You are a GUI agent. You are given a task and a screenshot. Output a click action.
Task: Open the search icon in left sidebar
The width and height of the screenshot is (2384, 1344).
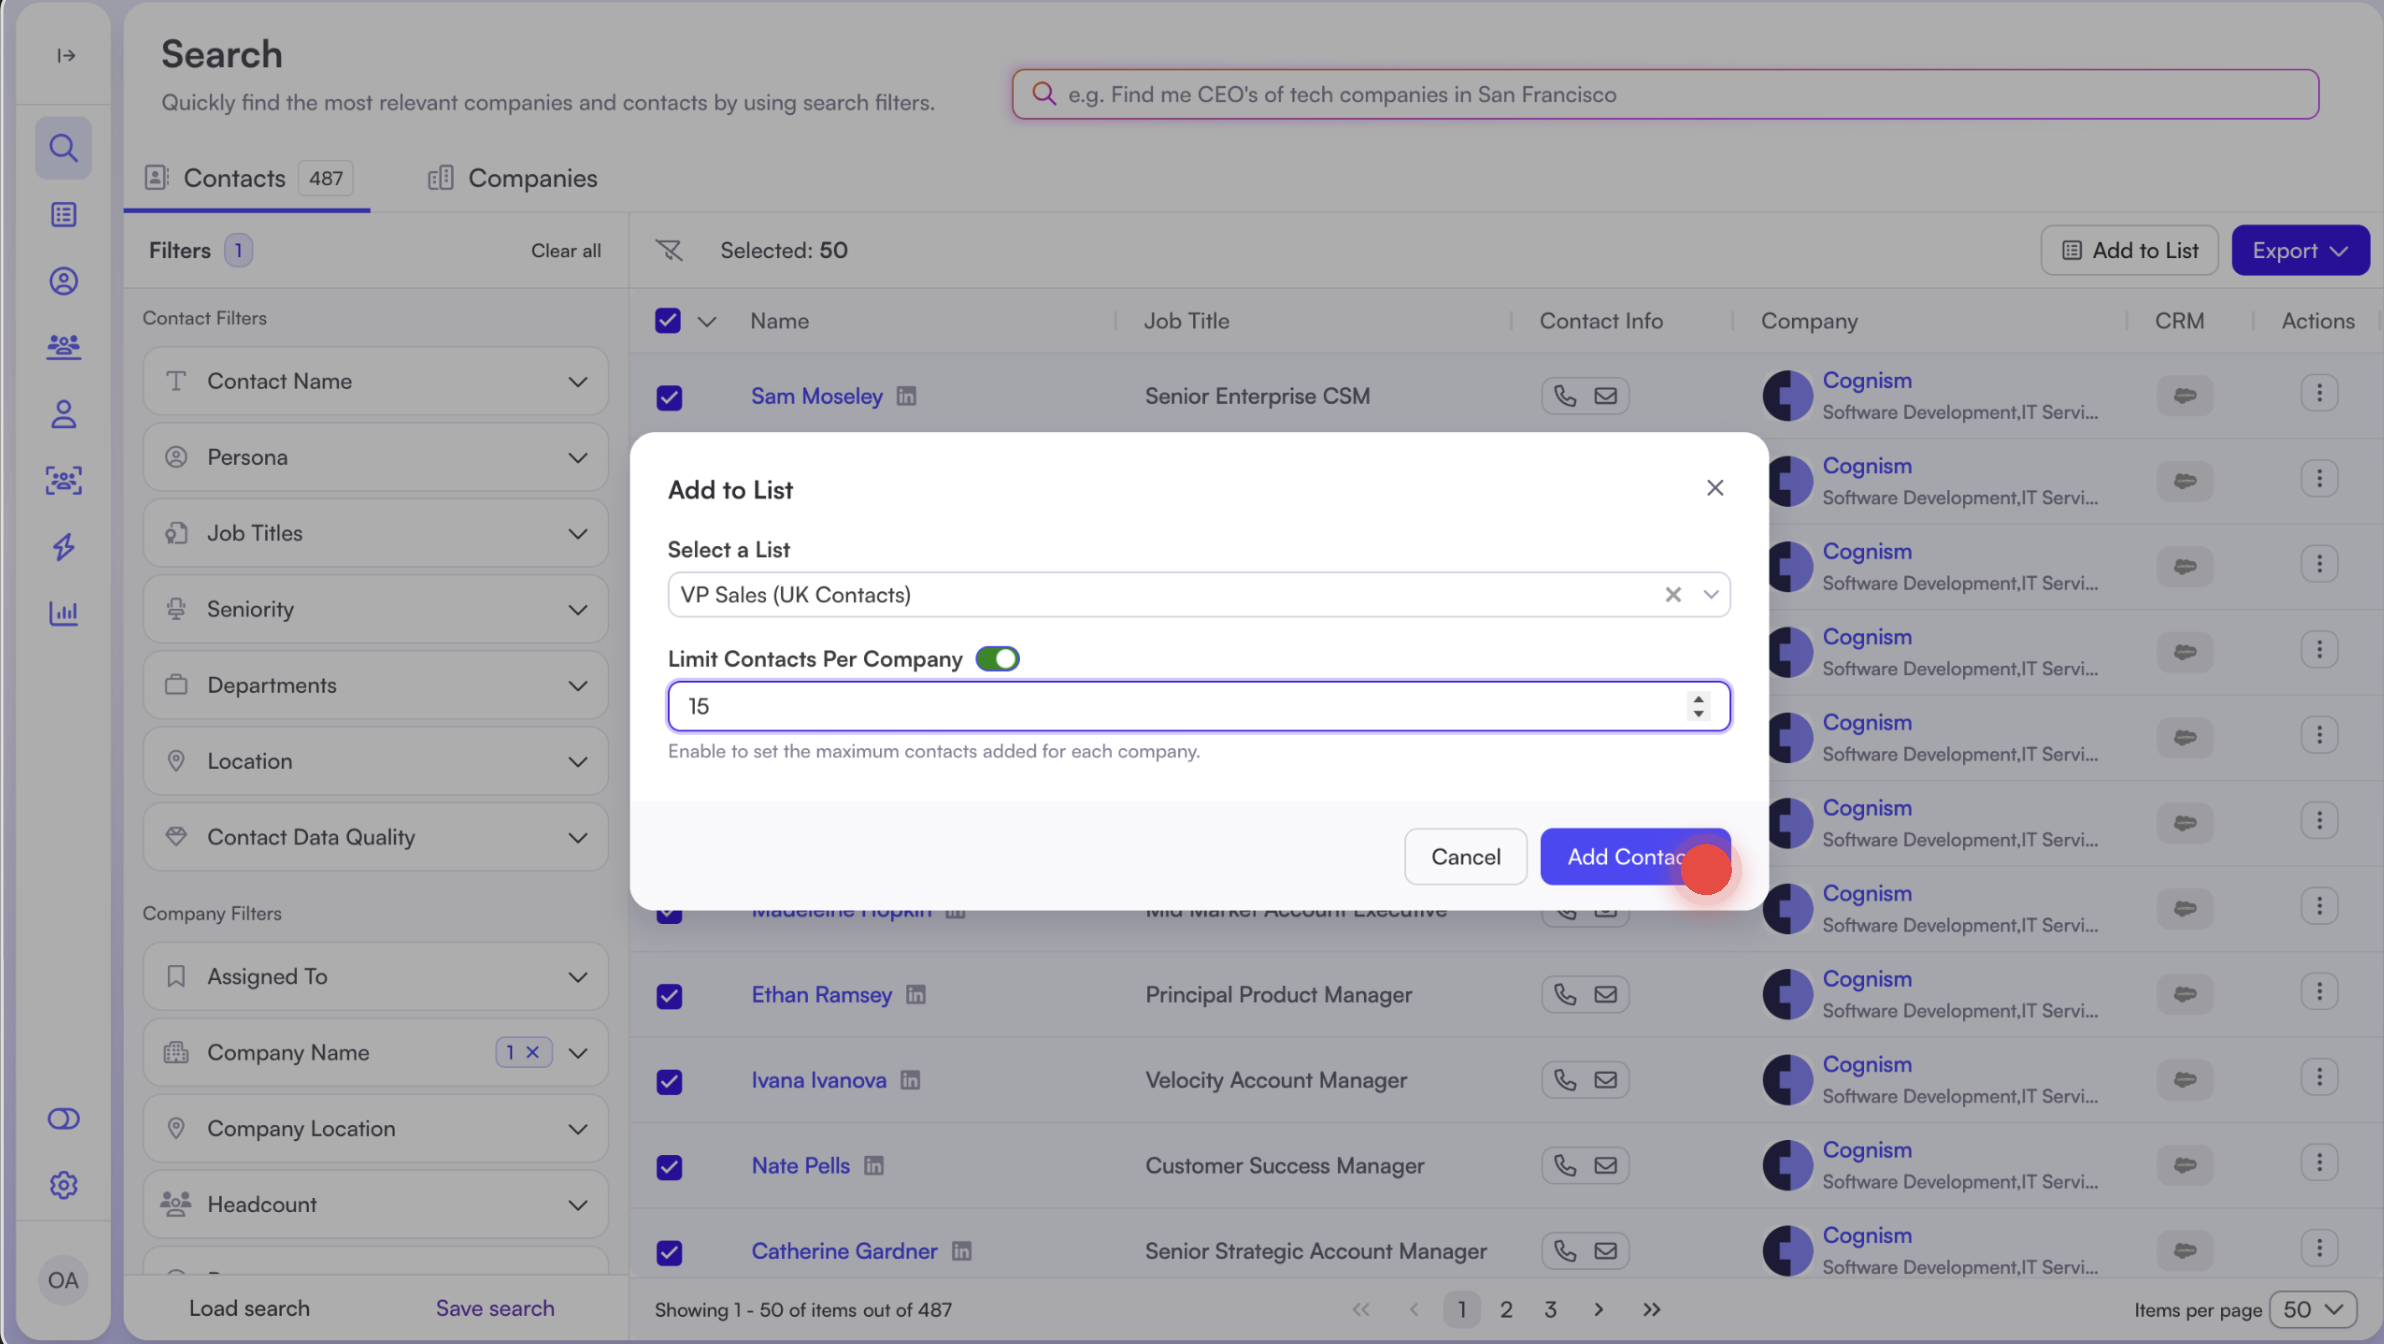[63, 148]
